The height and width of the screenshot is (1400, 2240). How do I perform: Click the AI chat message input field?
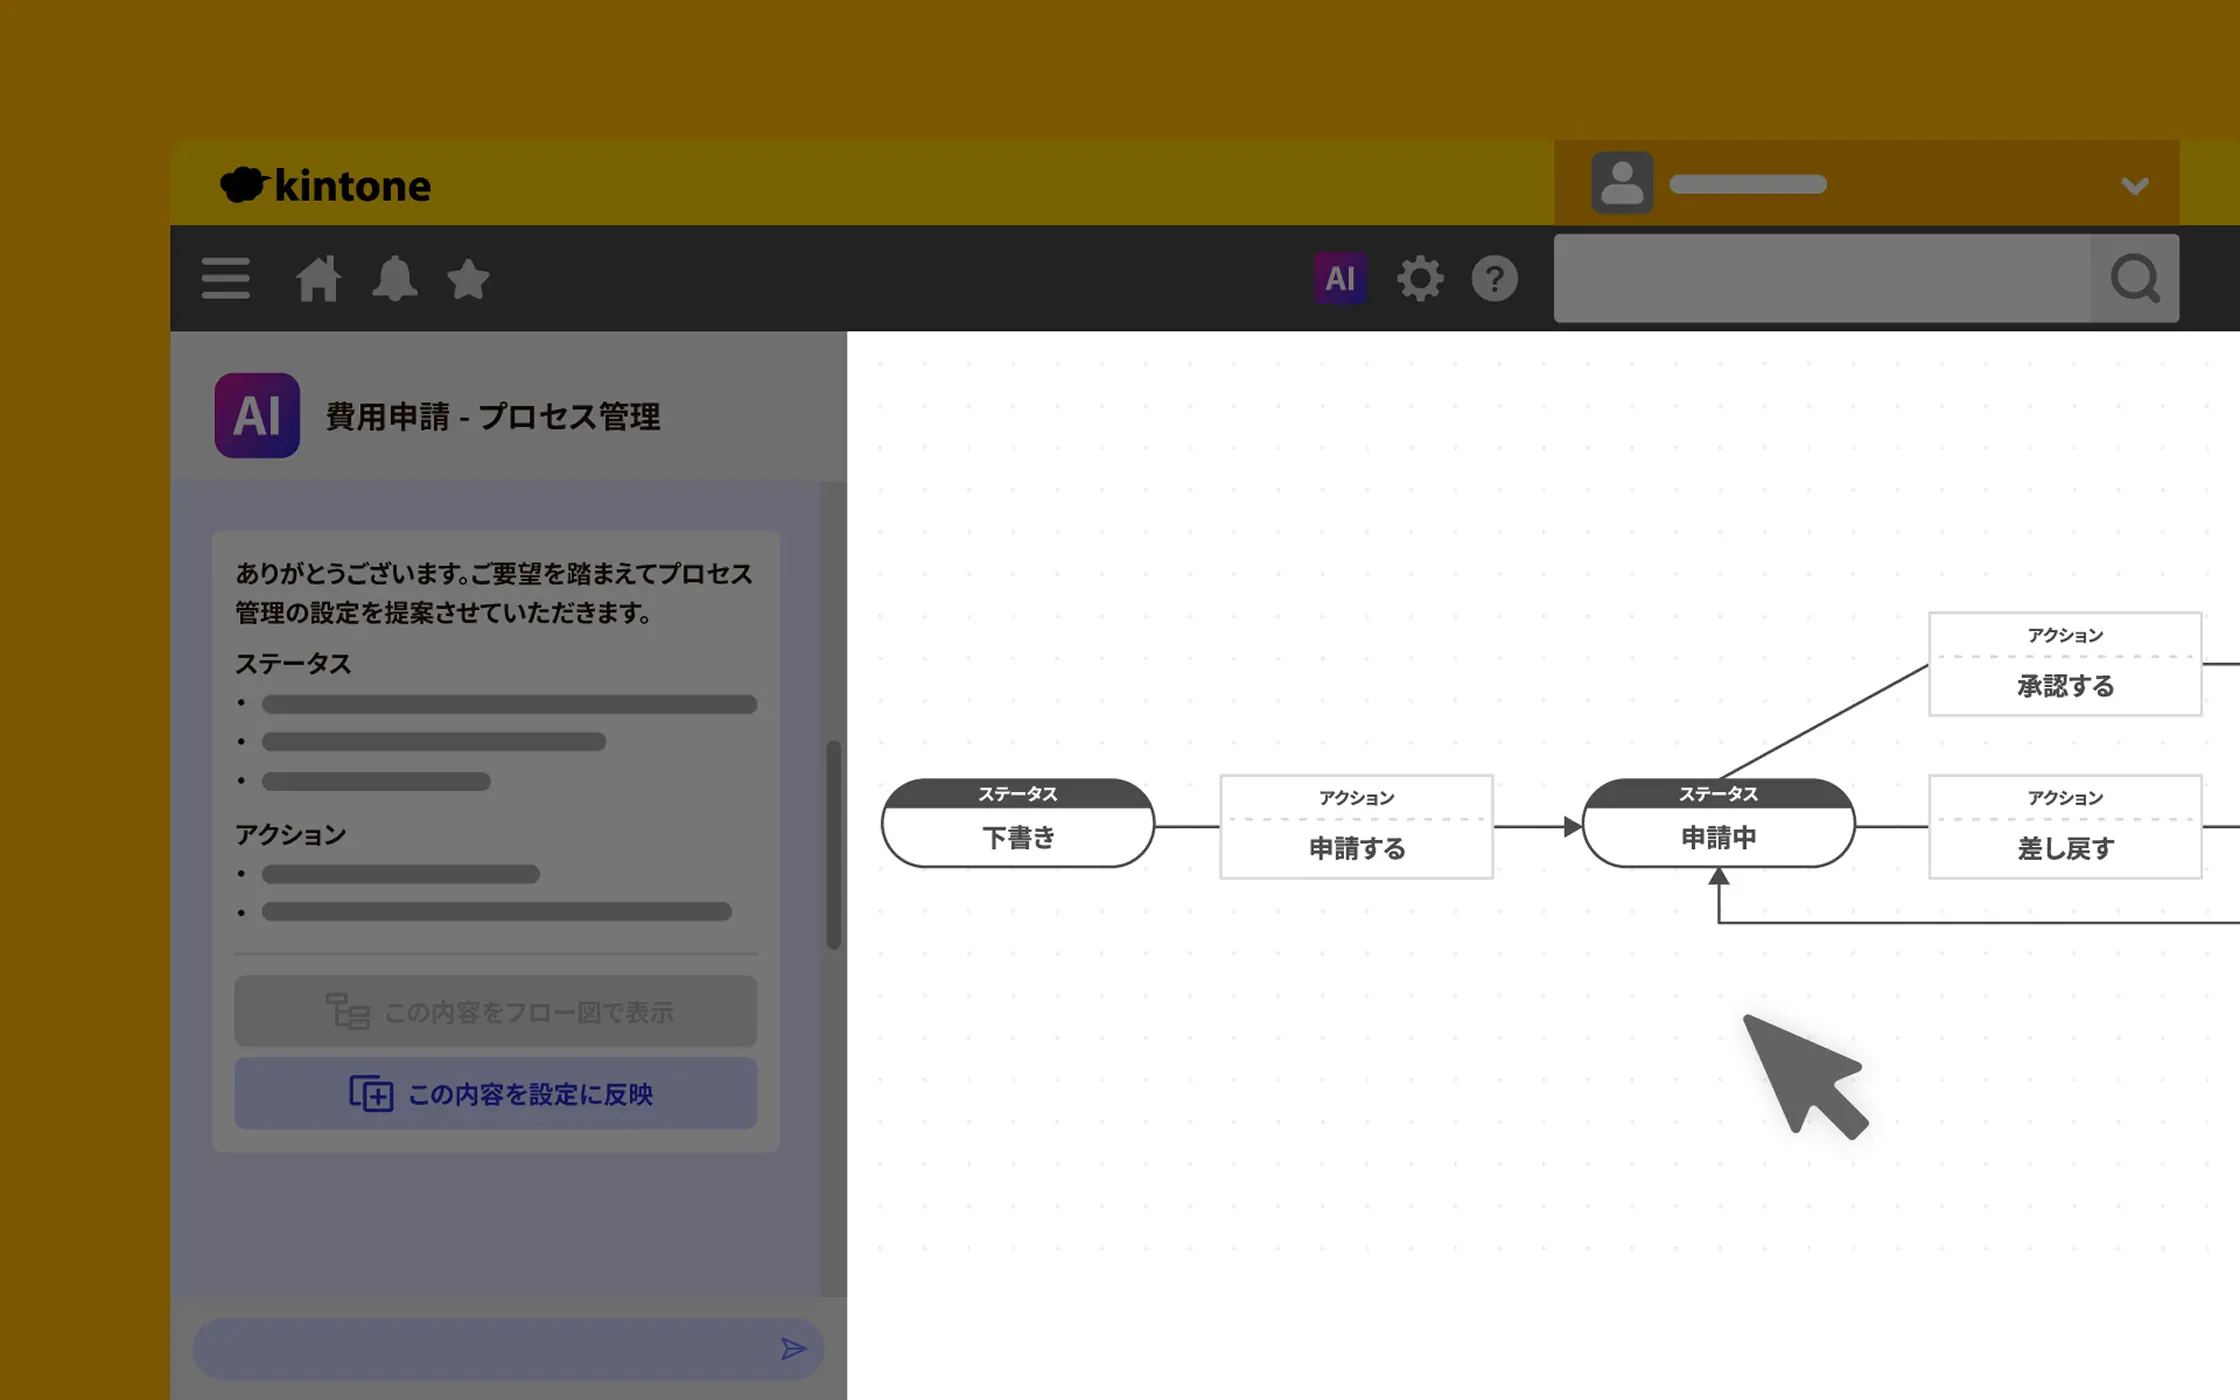coord(480,1349)
